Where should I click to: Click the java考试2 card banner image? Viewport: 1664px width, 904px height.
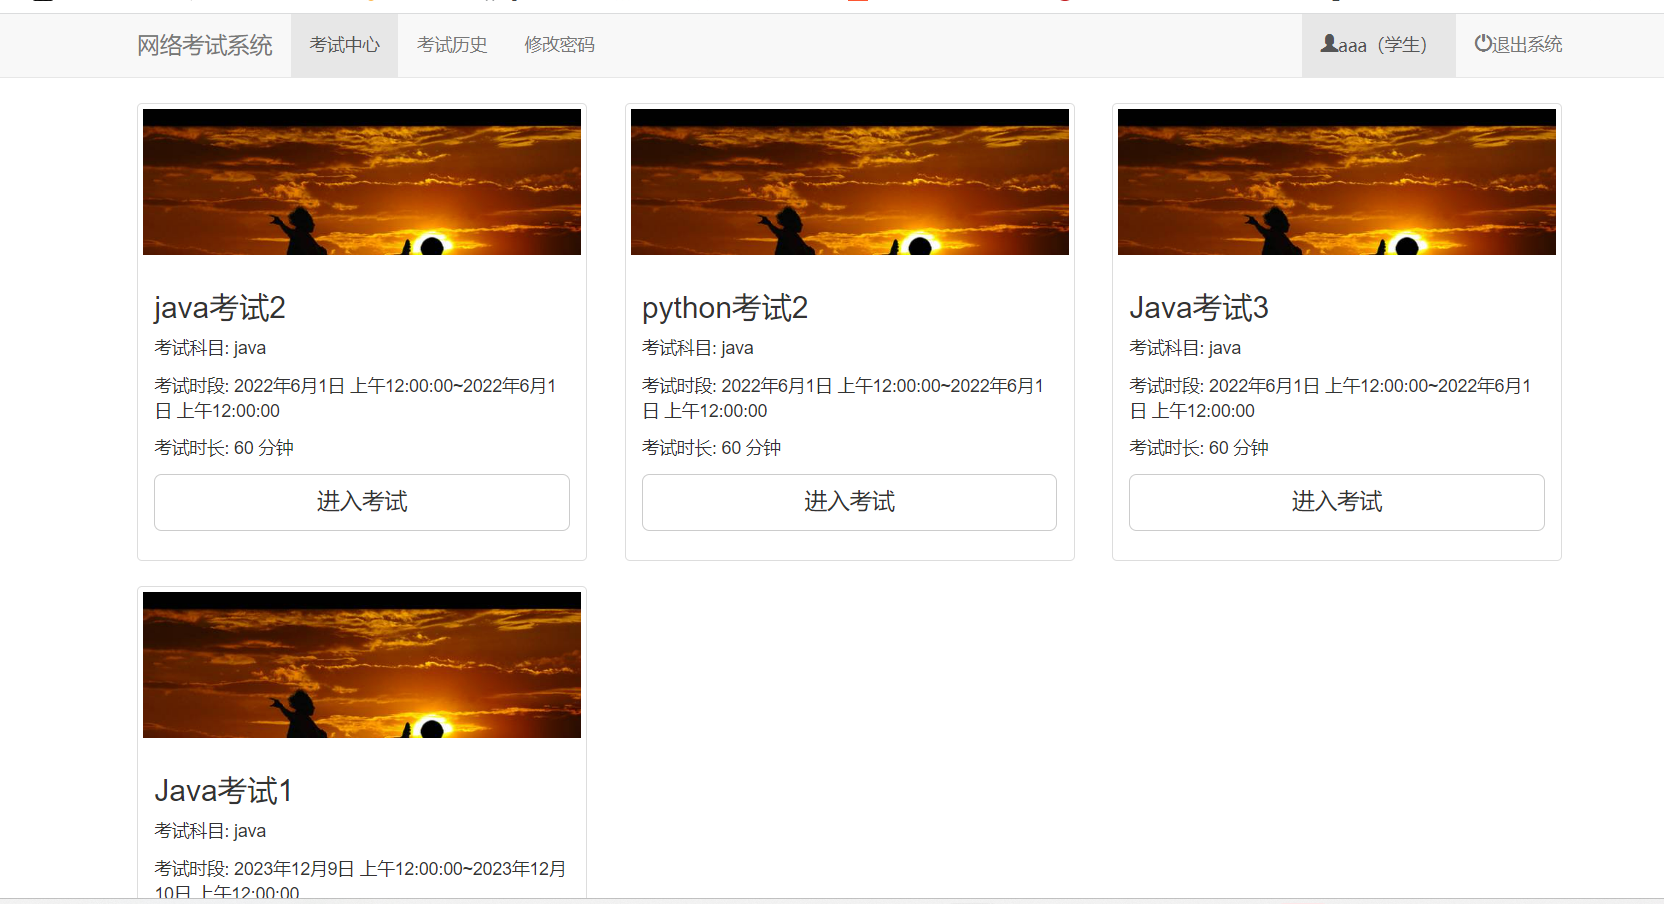(x=362, y=182)
